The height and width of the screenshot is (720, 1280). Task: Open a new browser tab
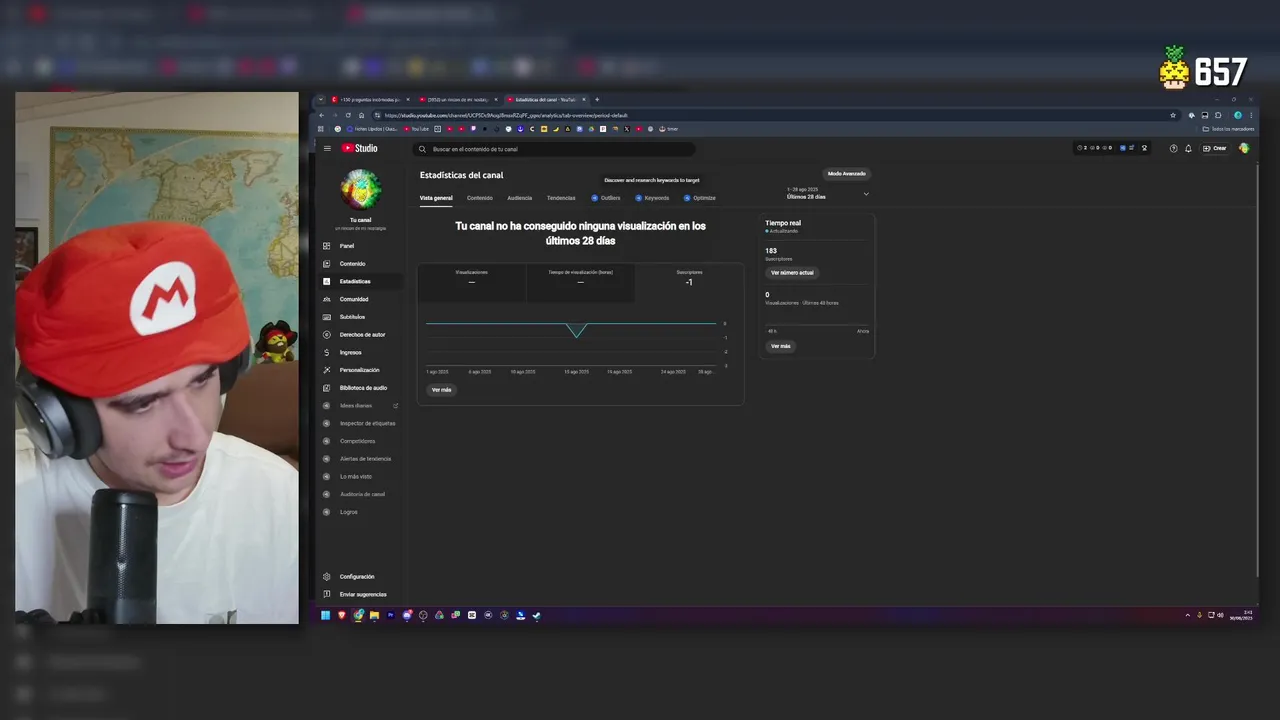tap(597, 99)
